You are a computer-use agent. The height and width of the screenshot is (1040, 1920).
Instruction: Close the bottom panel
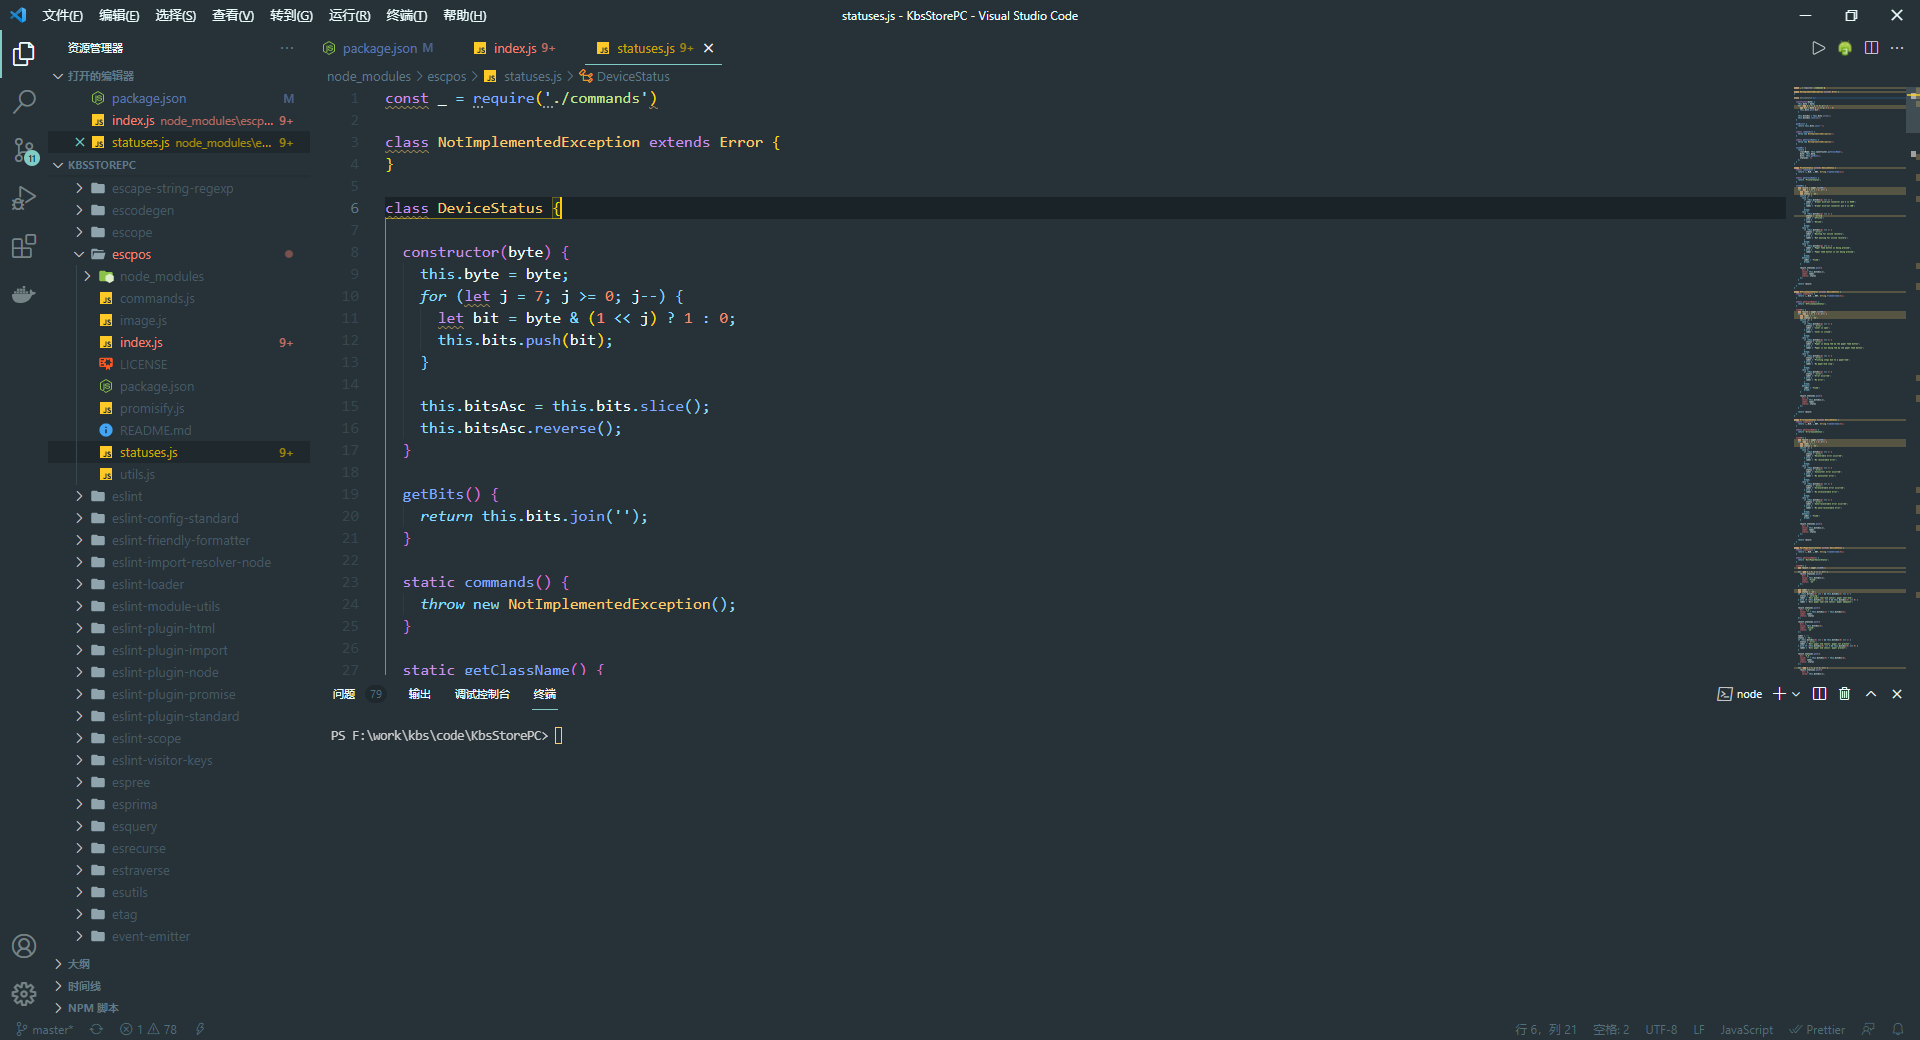click(1897, 694)
